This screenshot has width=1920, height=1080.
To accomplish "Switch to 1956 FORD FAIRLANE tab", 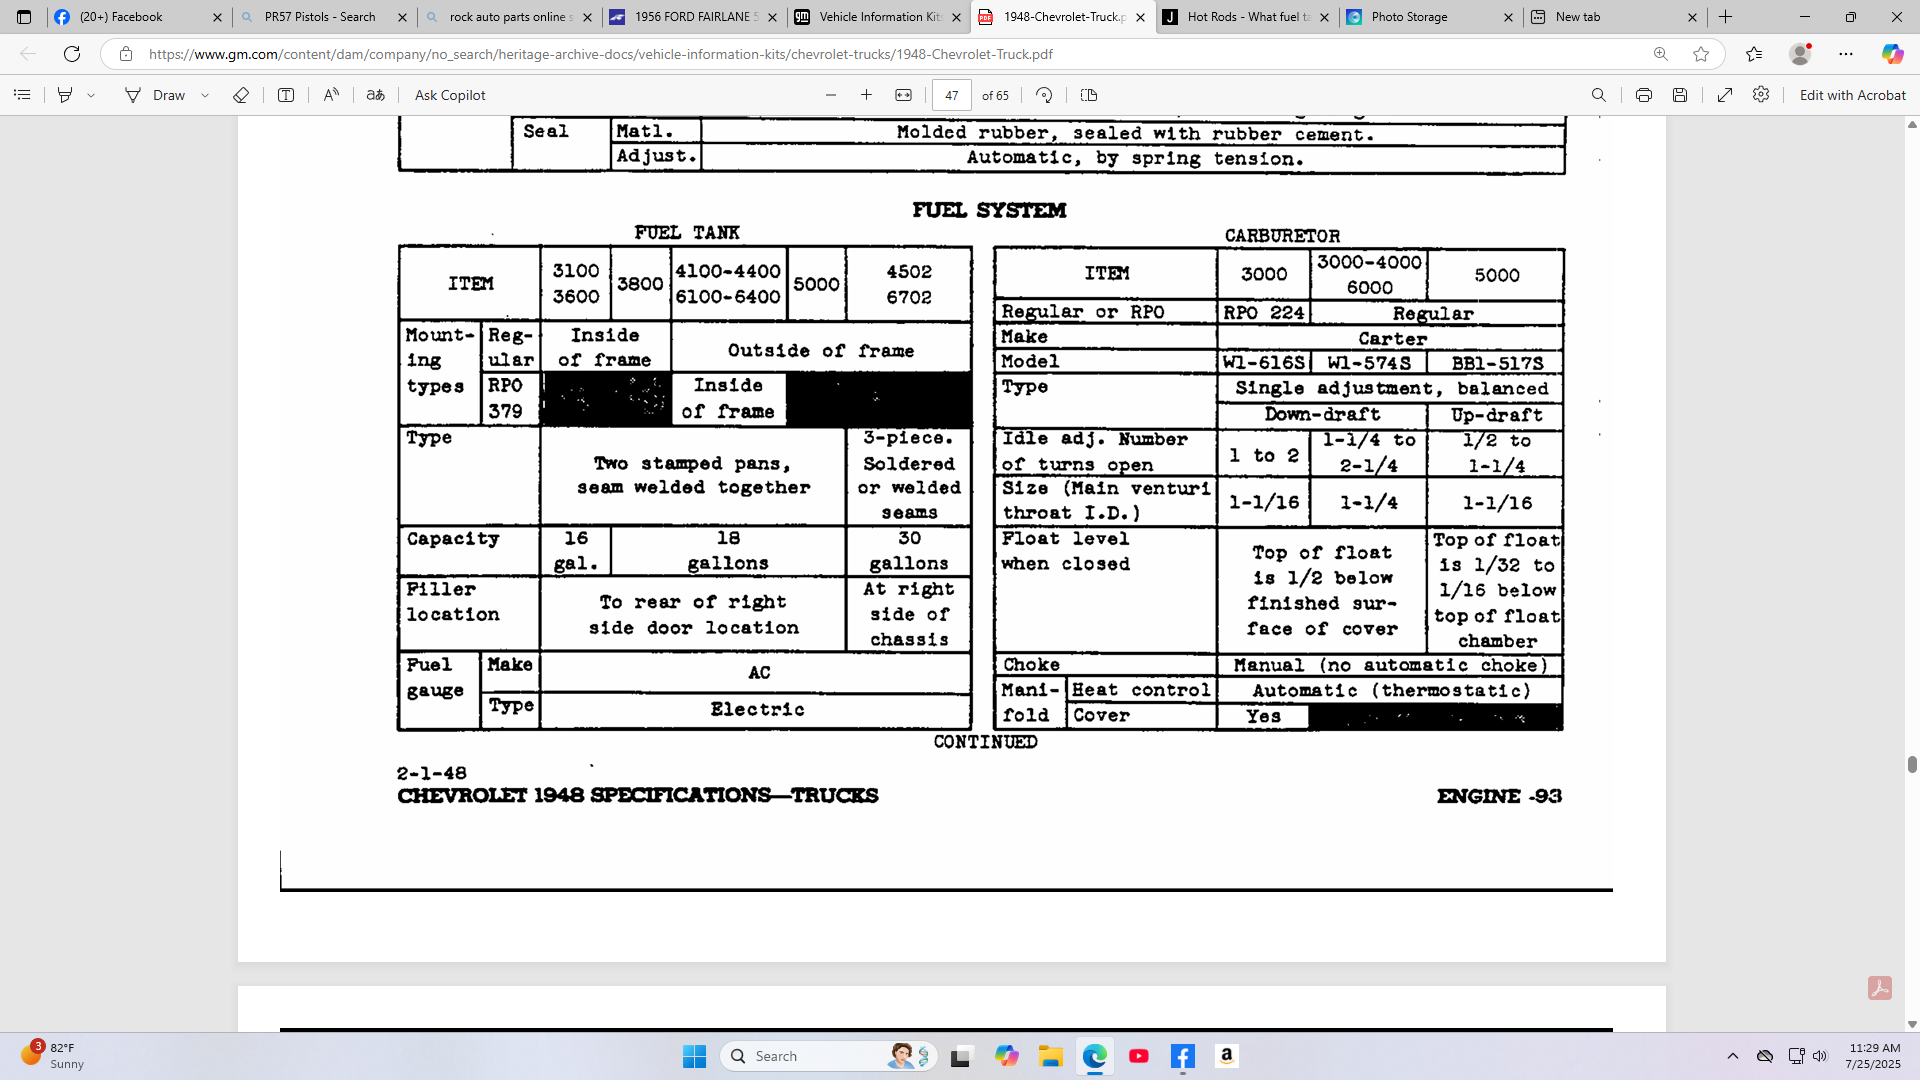I will pyautogui.click(x=694, y=17).
